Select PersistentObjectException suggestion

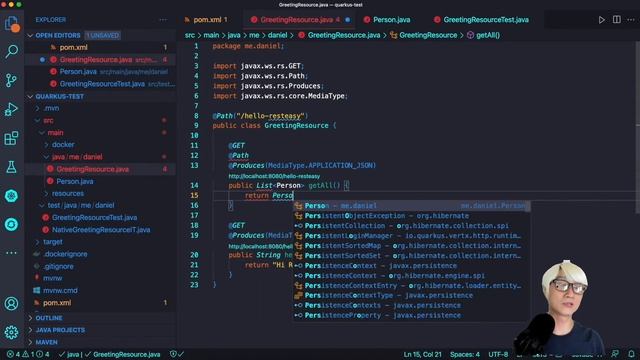pos(411,216)
